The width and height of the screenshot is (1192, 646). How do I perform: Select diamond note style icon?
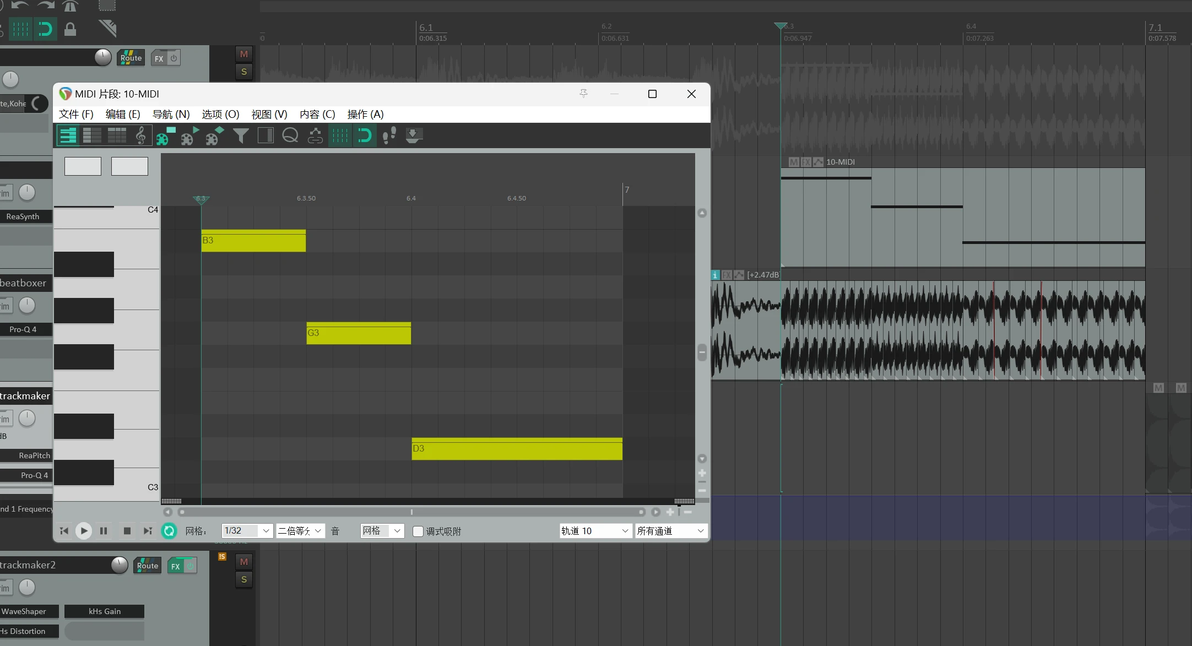click(214, 135)
